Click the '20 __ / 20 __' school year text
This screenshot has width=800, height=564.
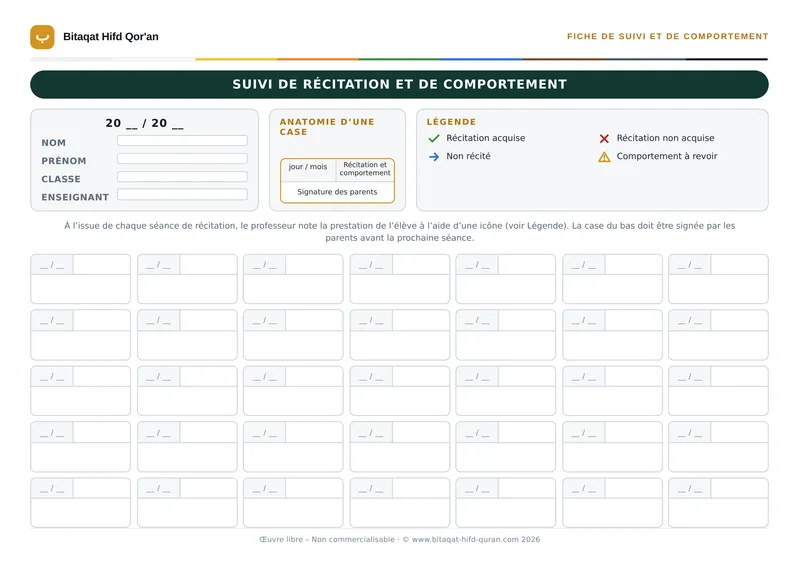click(x=144, y=123)
